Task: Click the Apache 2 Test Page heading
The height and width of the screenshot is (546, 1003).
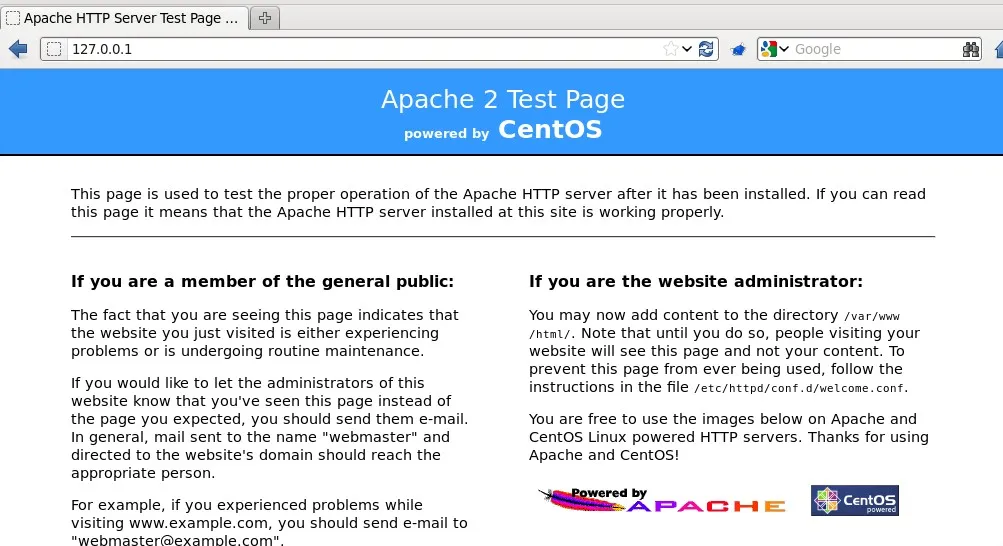Action: (x=503, y=99)
